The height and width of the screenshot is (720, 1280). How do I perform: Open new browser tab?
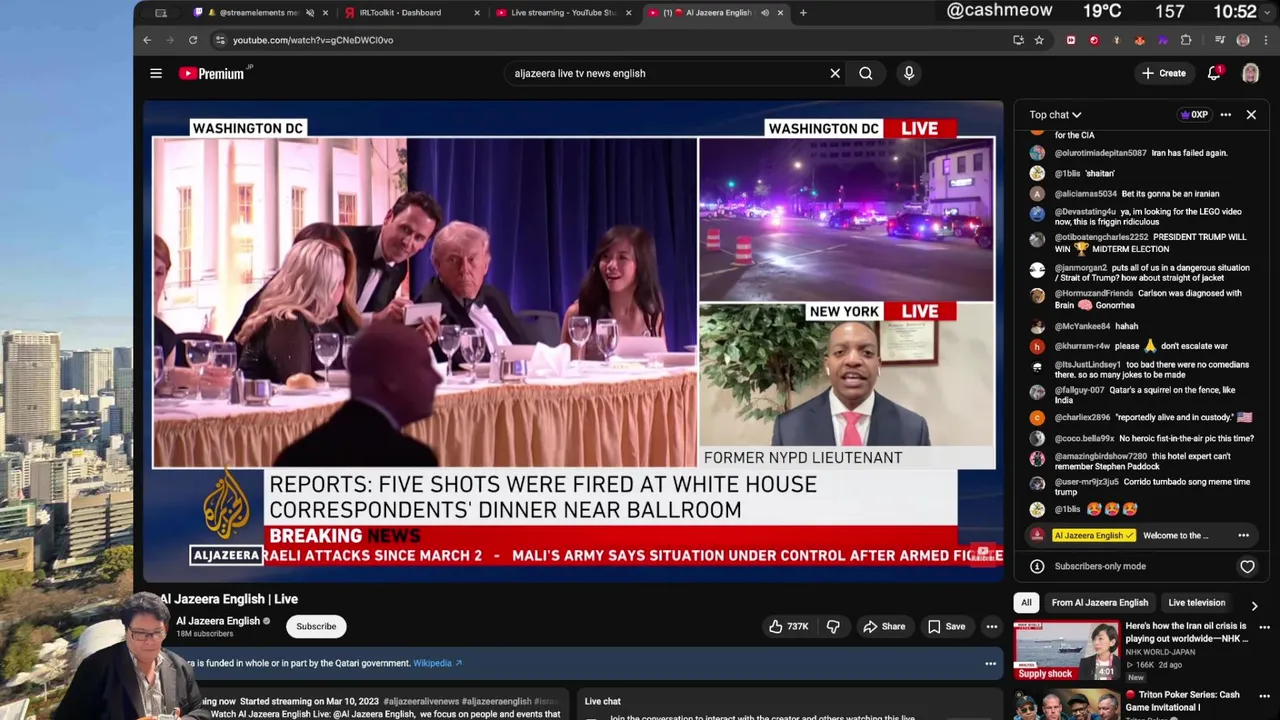tap(803, 13)
